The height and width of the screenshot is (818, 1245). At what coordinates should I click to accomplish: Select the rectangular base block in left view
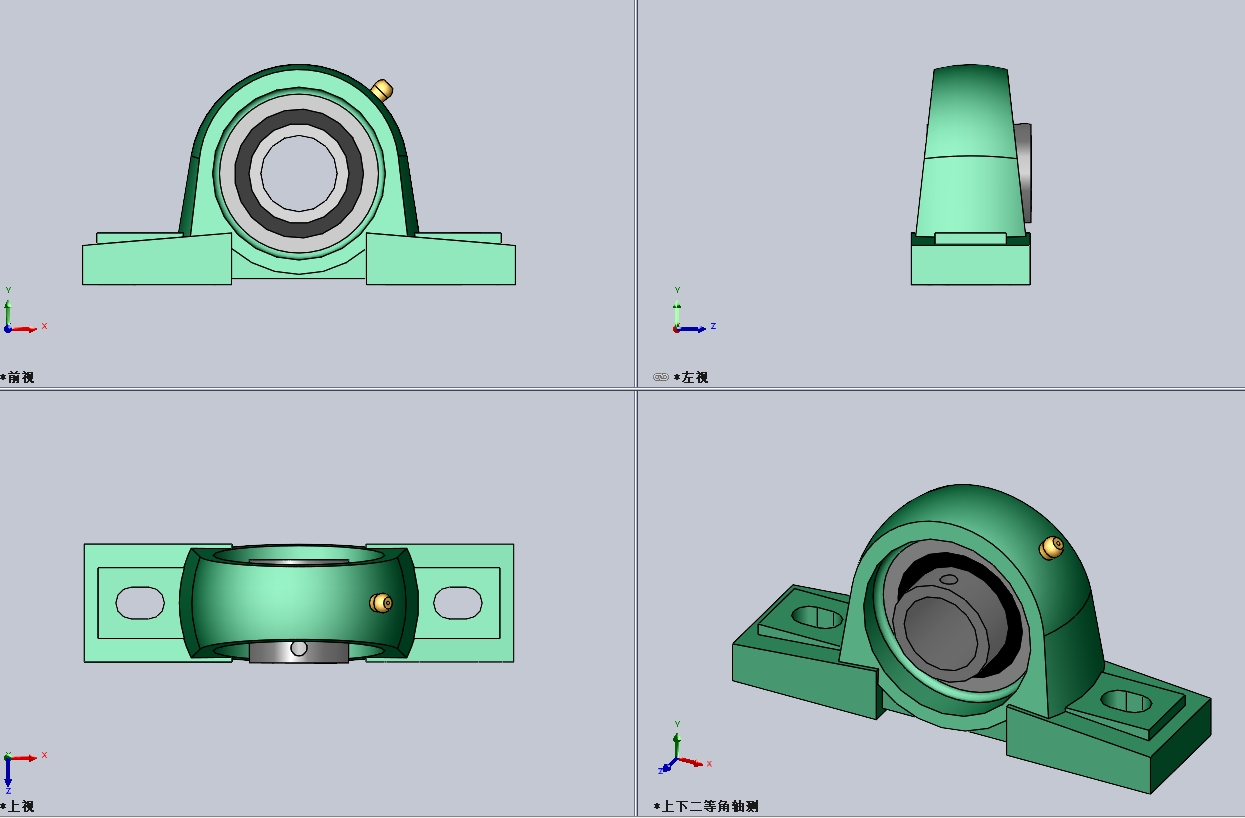tap(970, 264)
